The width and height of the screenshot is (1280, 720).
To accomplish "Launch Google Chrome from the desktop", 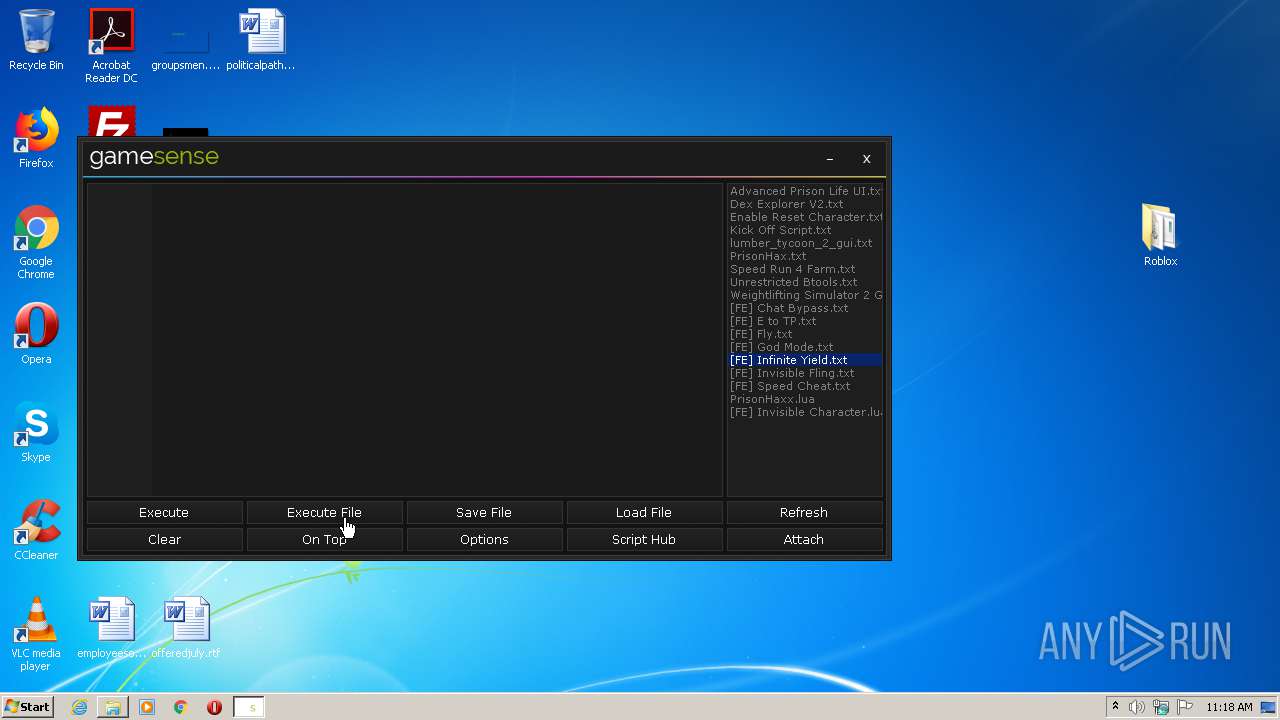I will point(36,242).
